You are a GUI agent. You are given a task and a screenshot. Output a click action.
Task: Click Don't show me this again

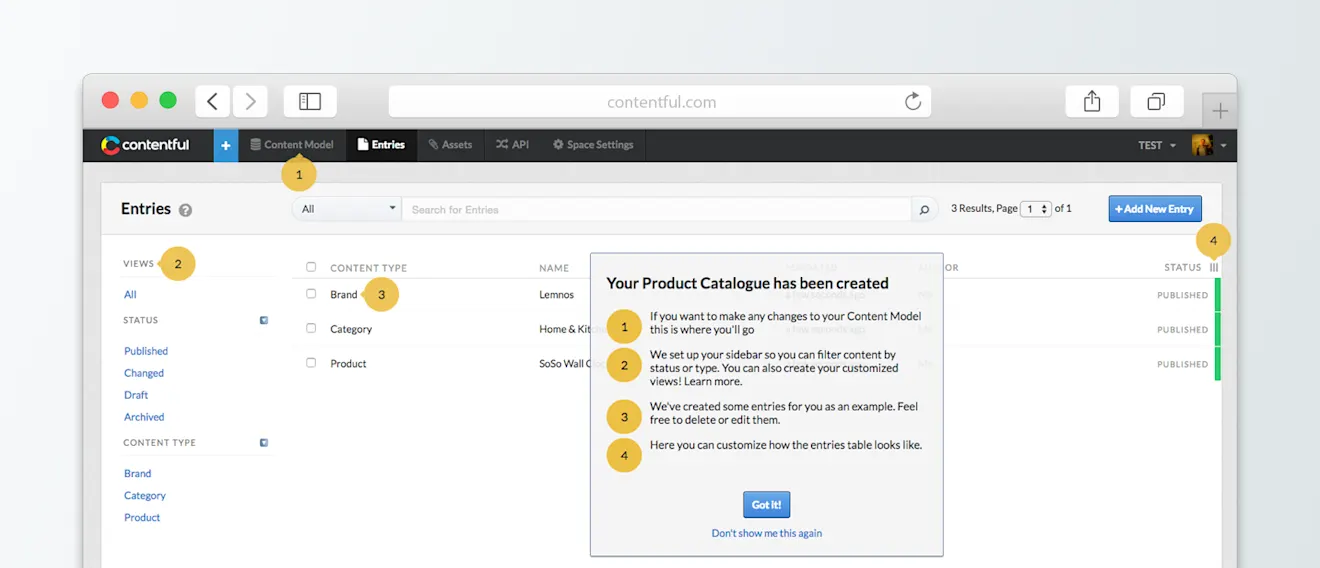click(767, 533)
